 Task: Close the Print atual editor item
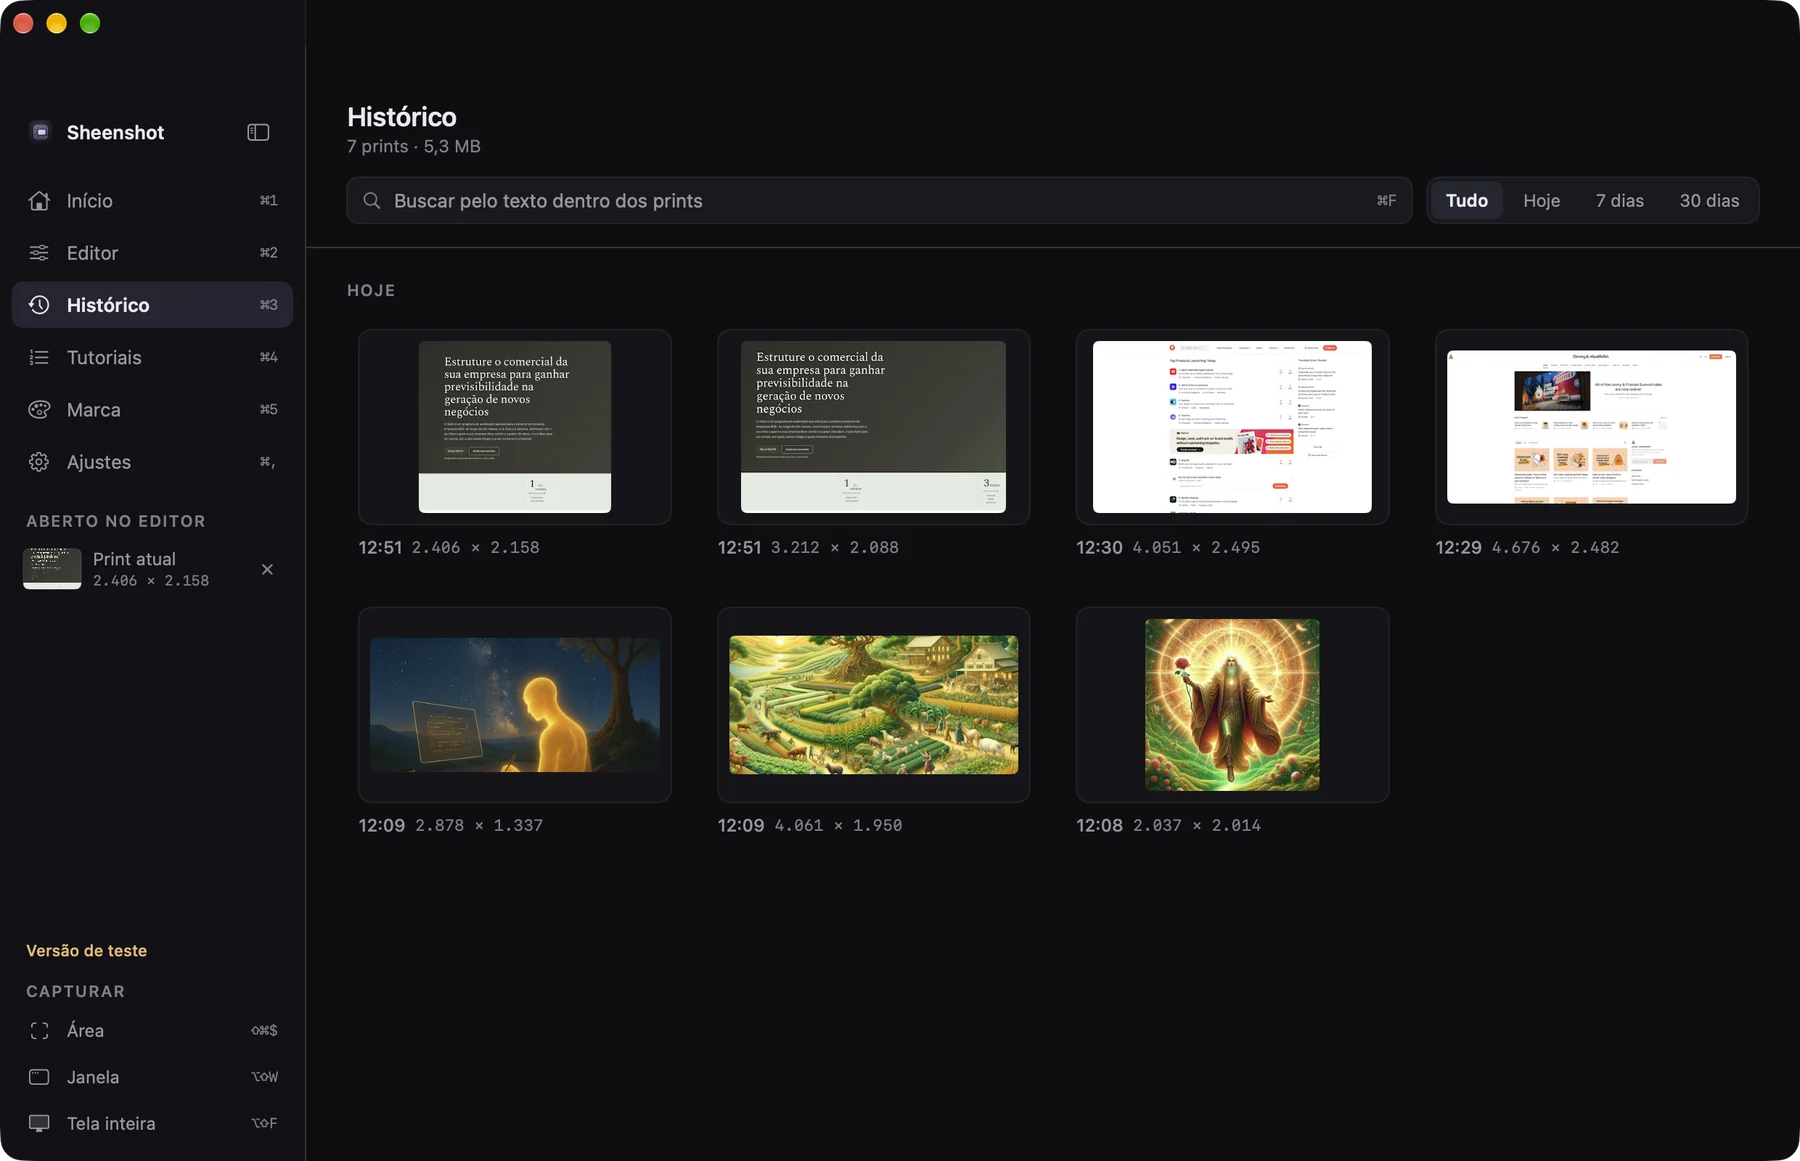pos(267,569)
